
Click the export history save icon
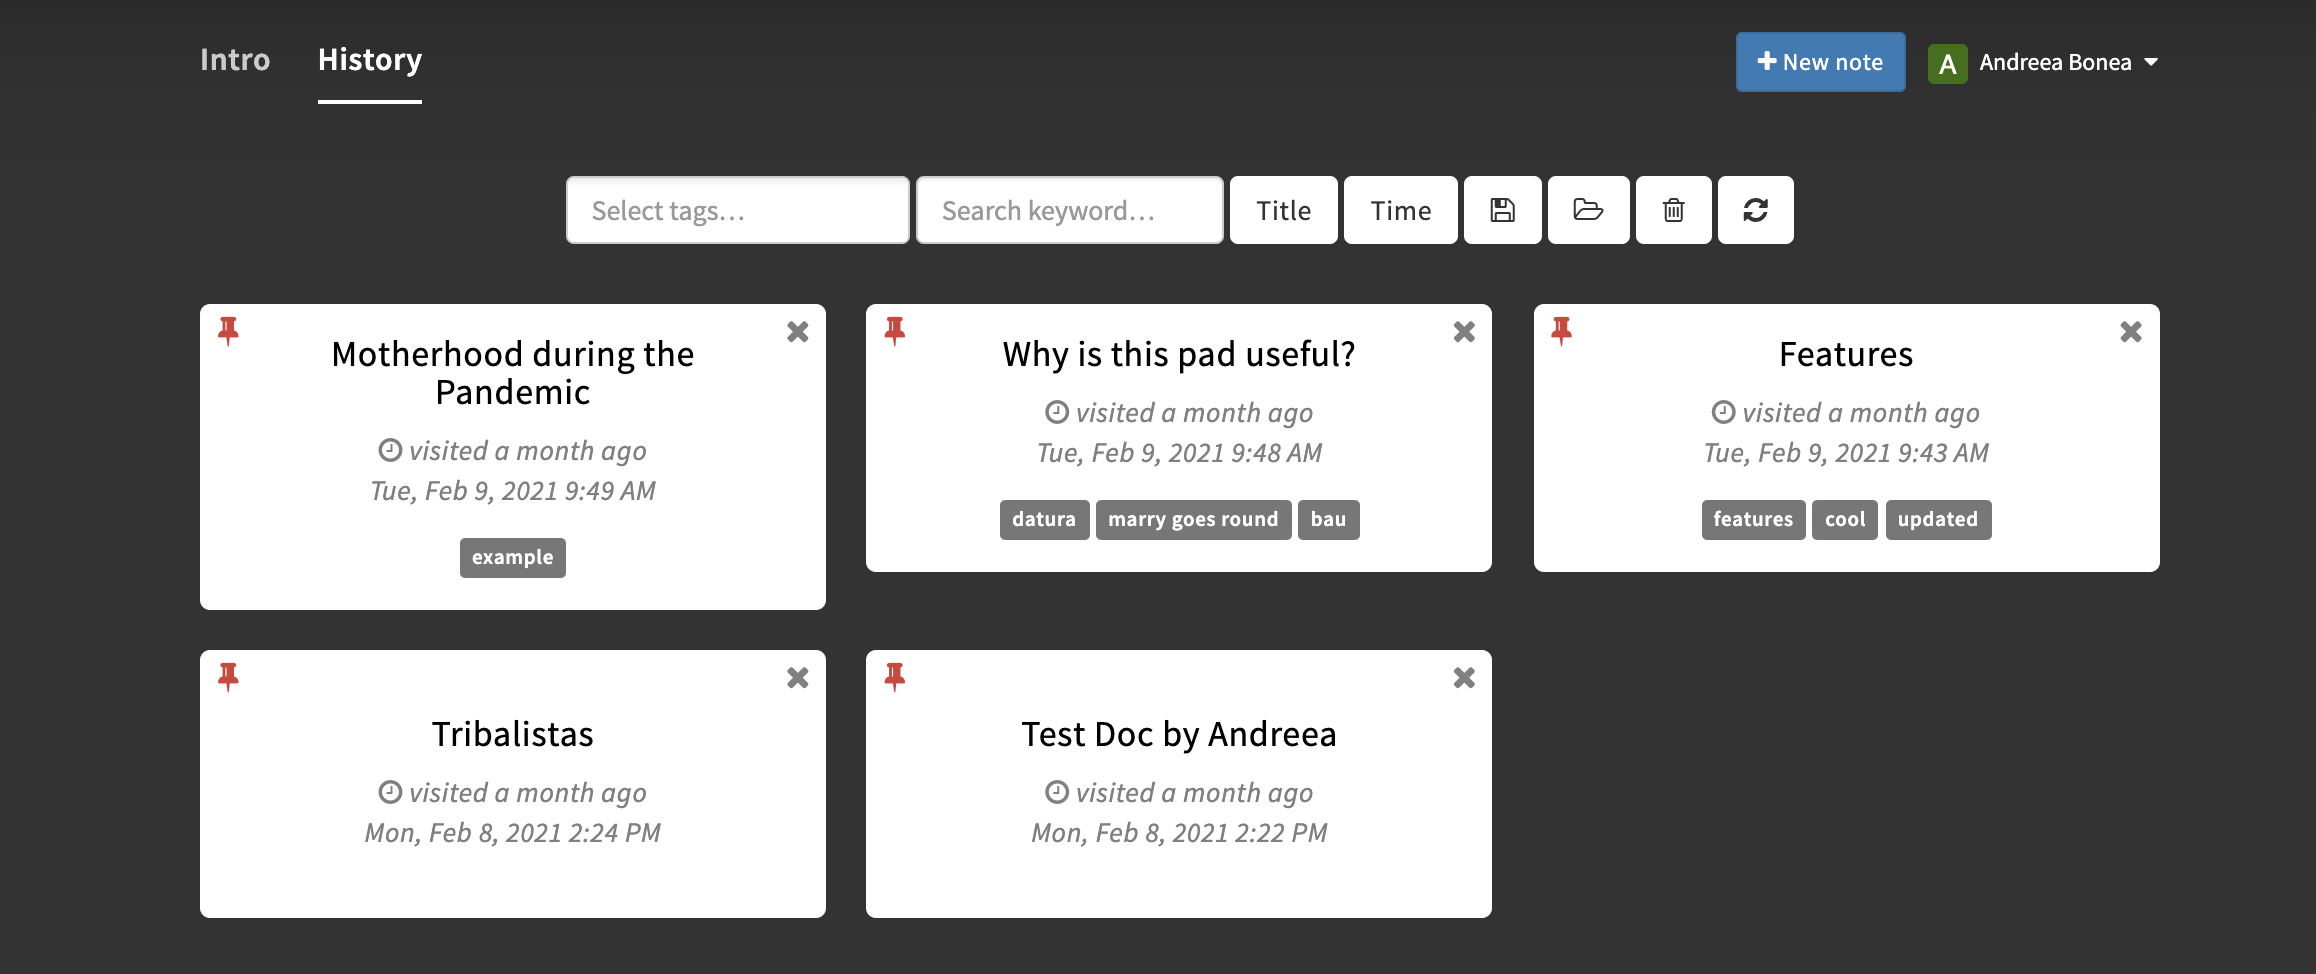pyautogui.click(x=1502, y=210)
